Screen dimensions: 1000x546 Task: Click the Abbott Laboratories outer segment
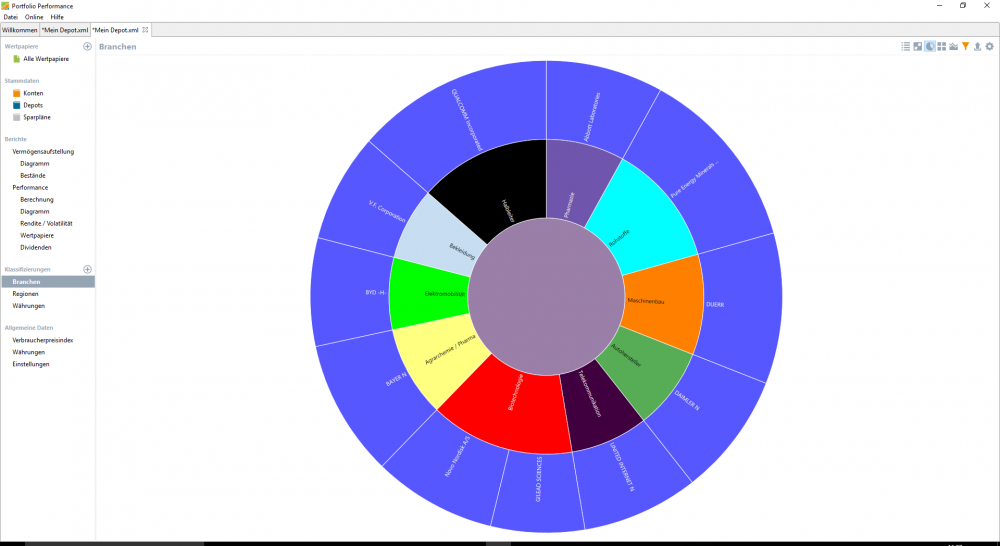(596, 105)
